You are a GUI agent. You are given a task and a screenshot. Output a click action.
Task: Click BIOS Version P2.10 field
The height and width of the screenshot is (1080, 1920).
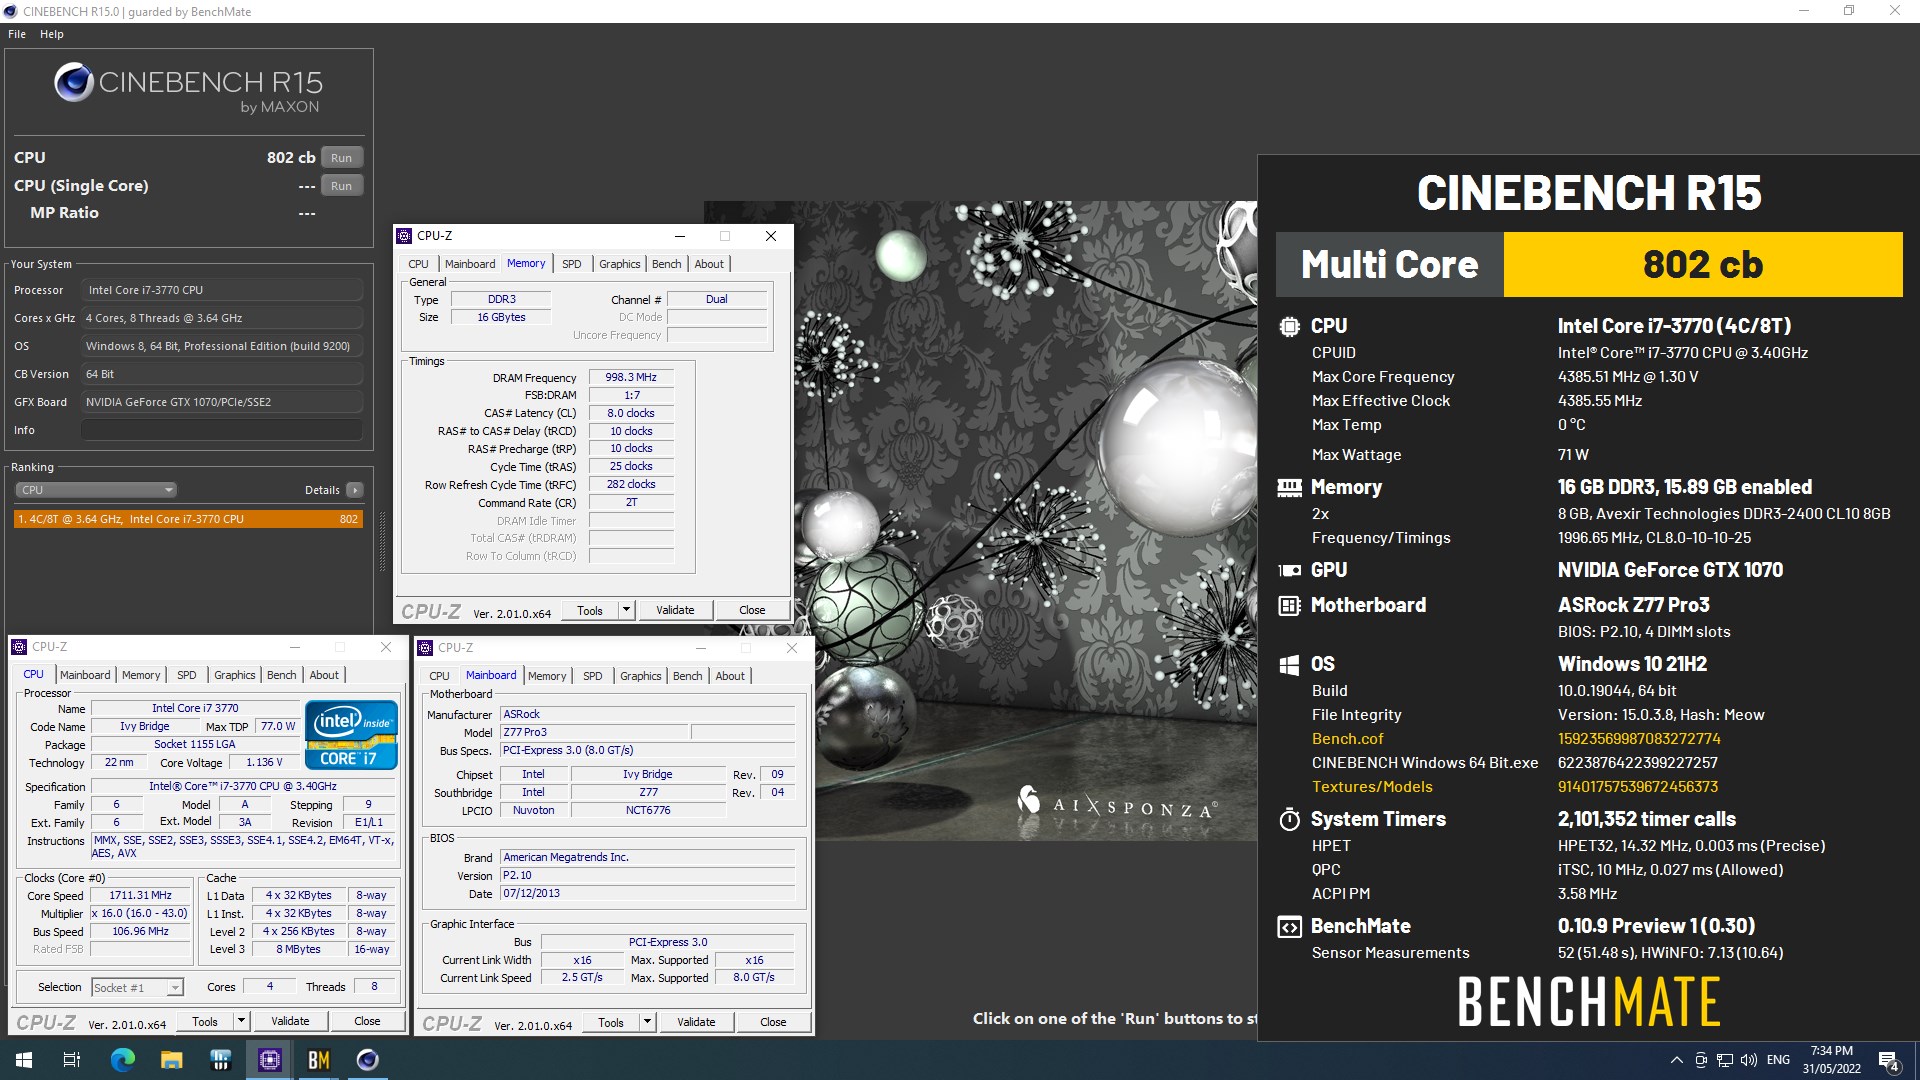pyautogui.click(x=648, y=875)
